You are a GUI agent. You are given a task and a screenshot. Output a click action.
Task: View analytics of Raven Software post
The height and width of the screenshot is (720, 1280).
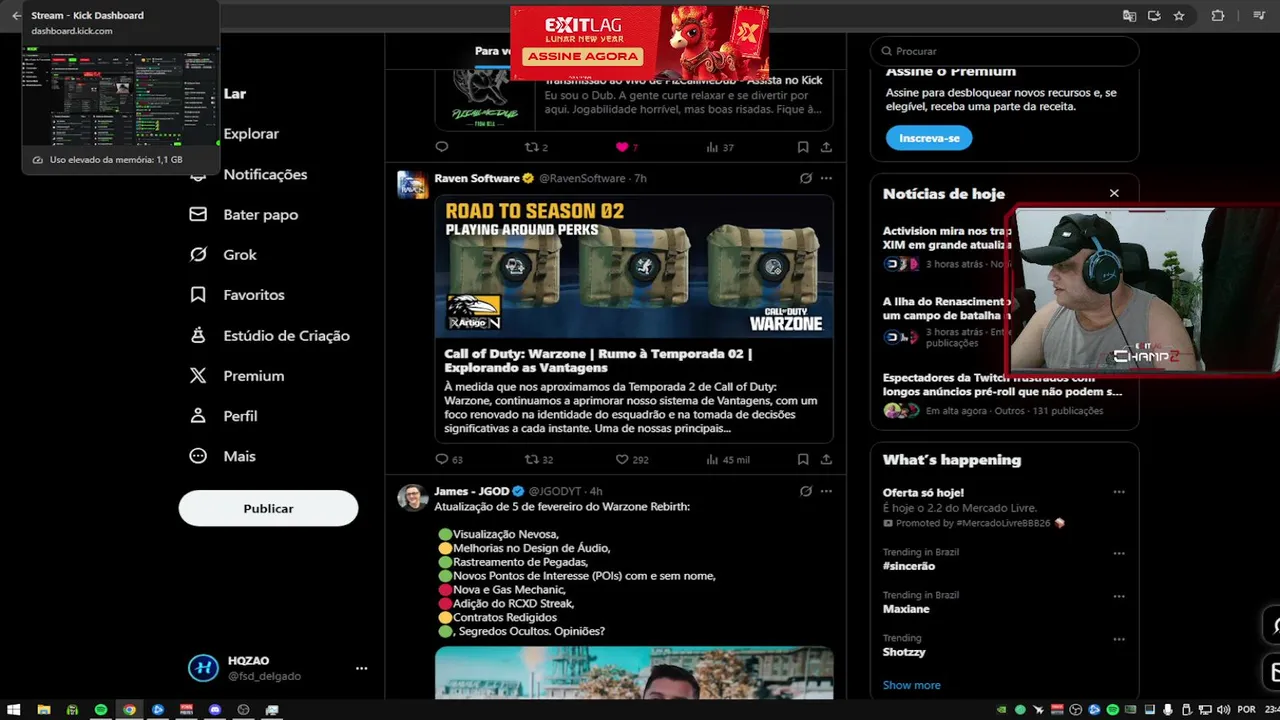click(712, 459)
